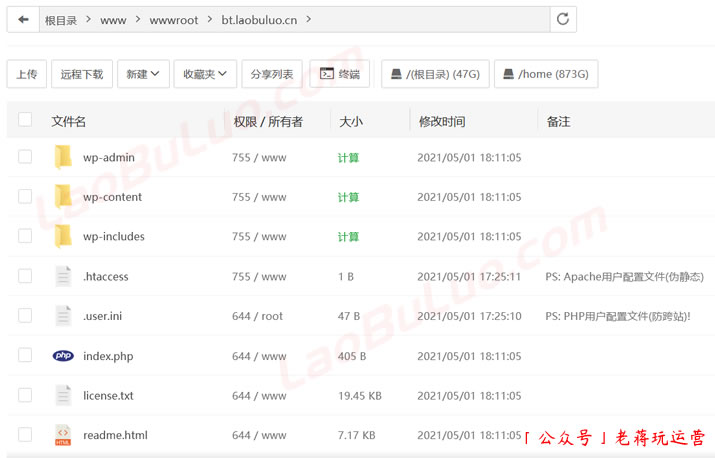Switch to /home (873G) disk
This screenshot has width=715, height=458.
click(x=546, y=74)
